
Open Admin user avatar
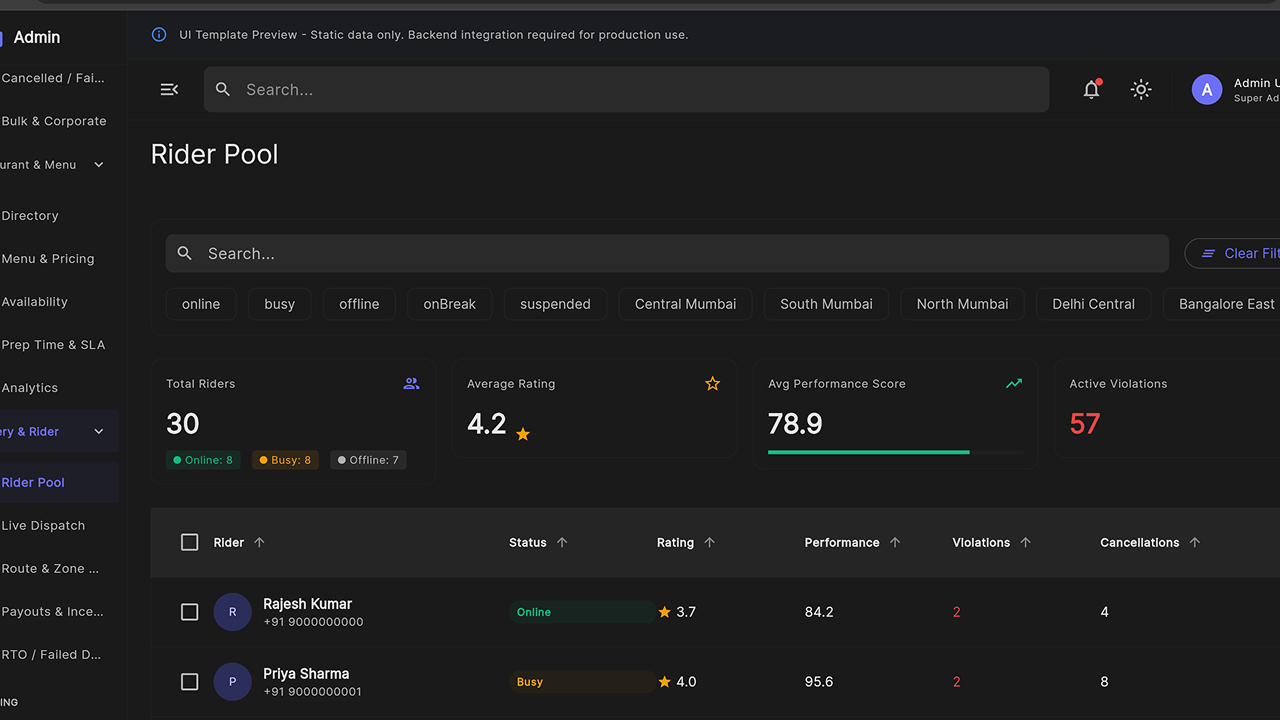1207,90
